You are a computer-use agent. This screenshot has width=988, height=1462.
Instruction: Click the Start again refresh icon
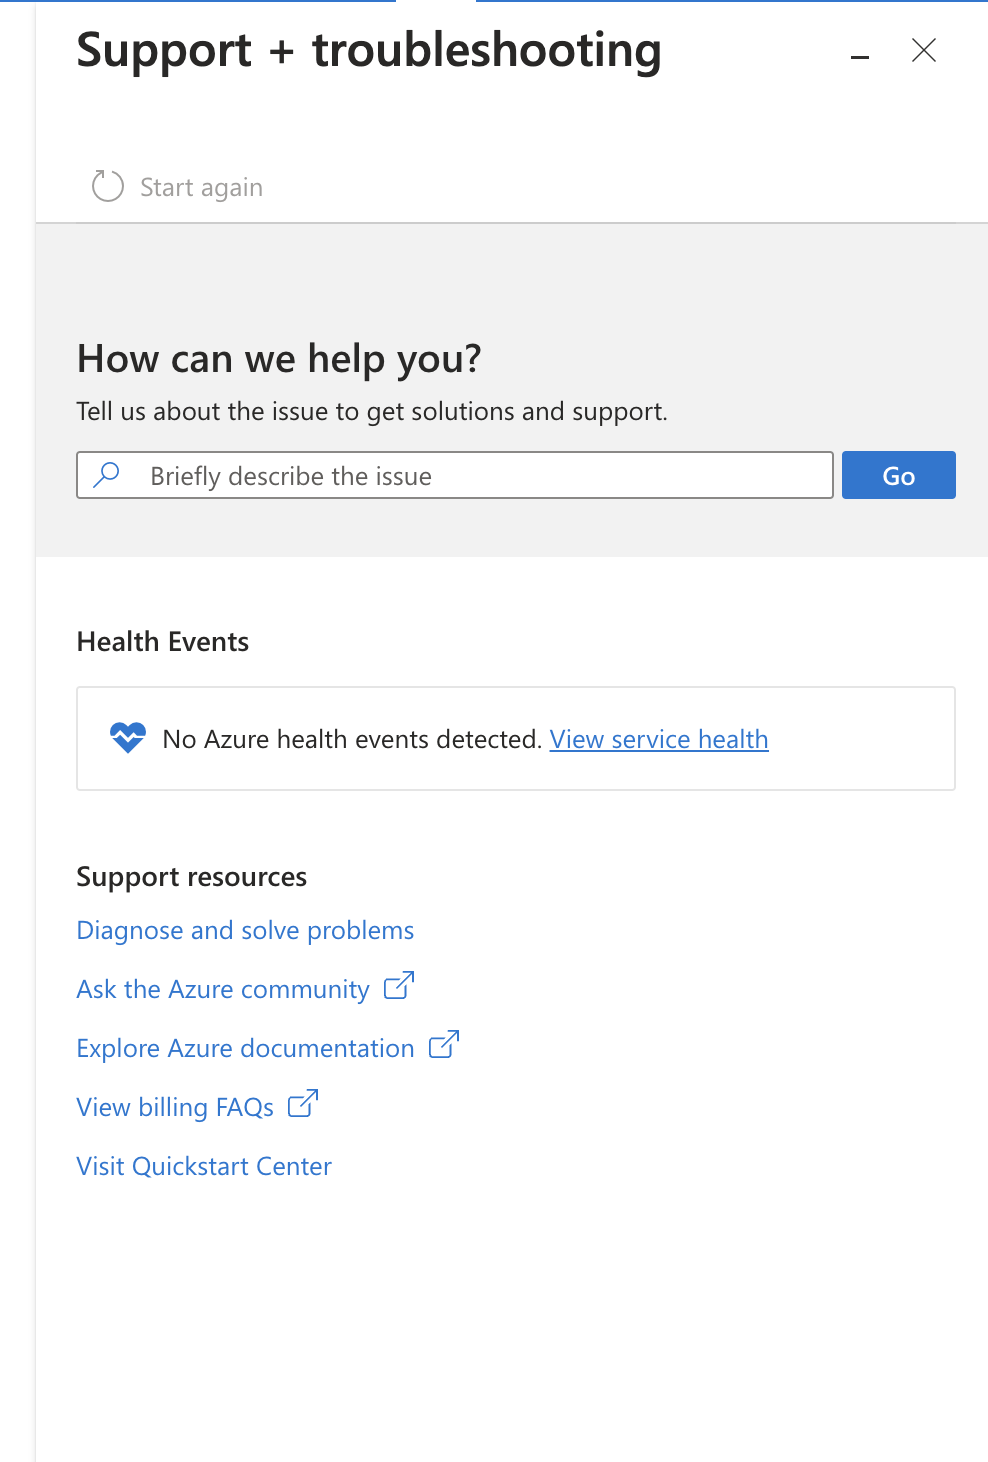(106, 185)
